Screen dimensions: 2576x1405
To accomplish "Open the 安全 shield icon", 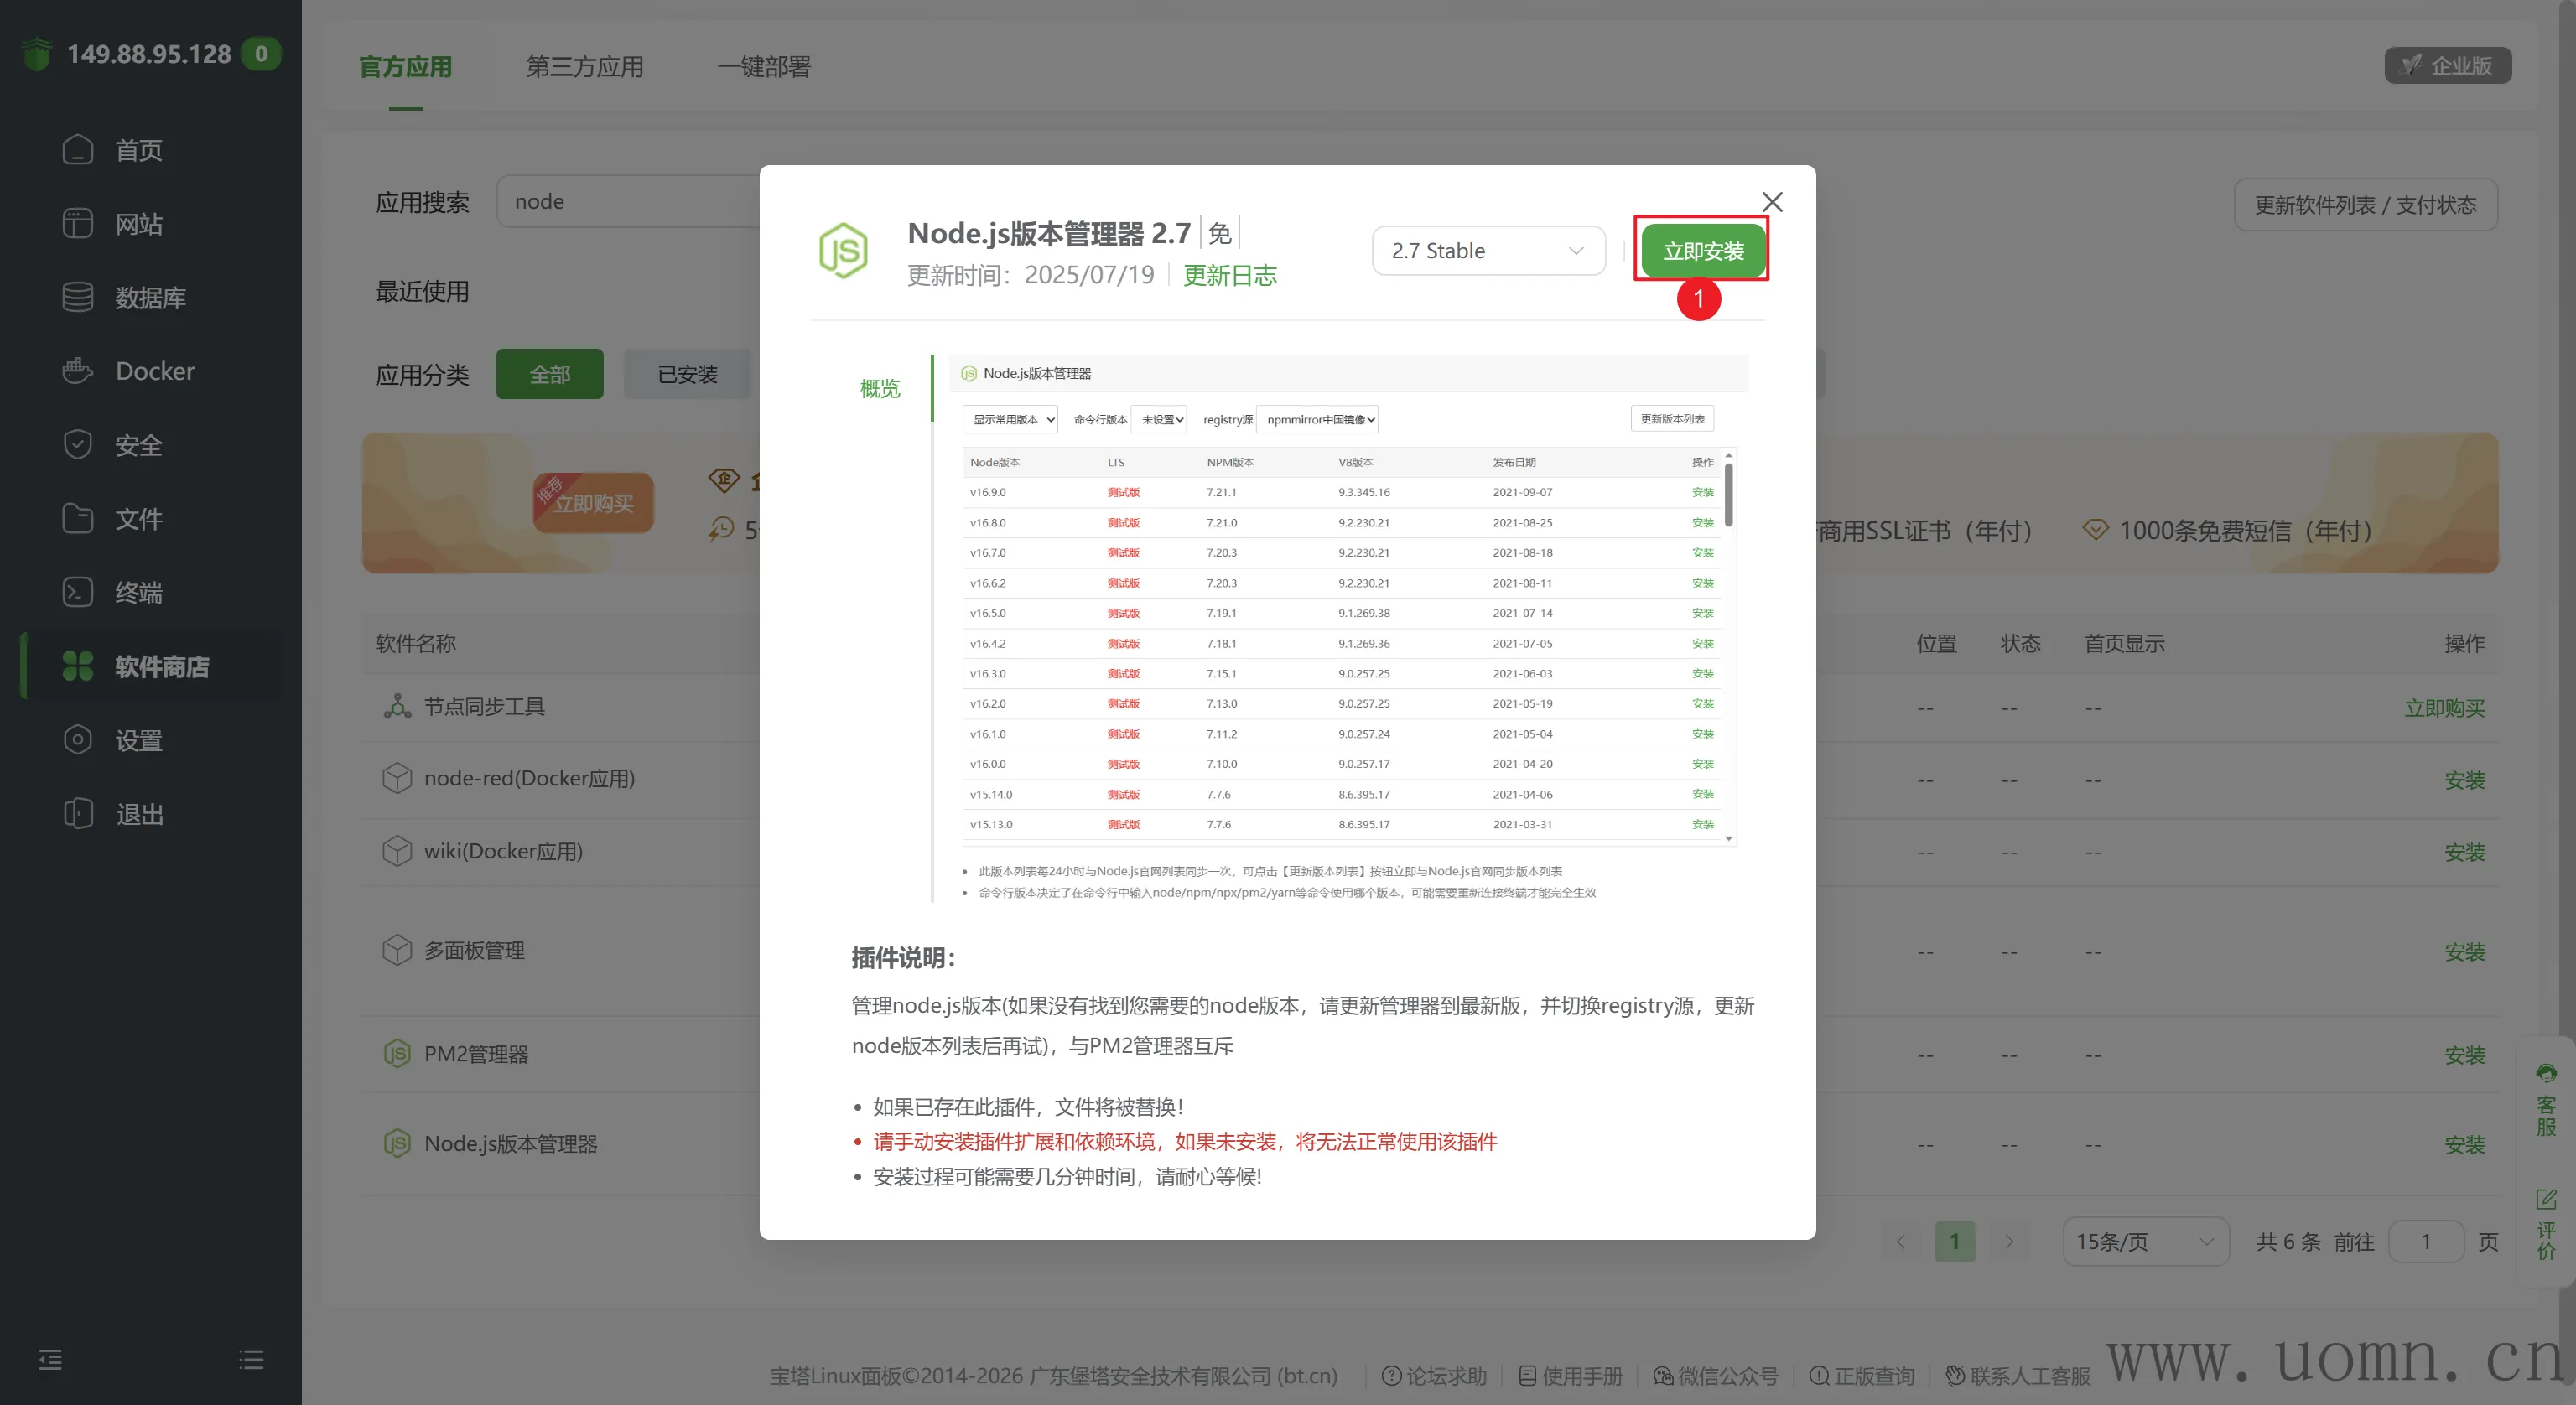I will (x=77, y=445).
